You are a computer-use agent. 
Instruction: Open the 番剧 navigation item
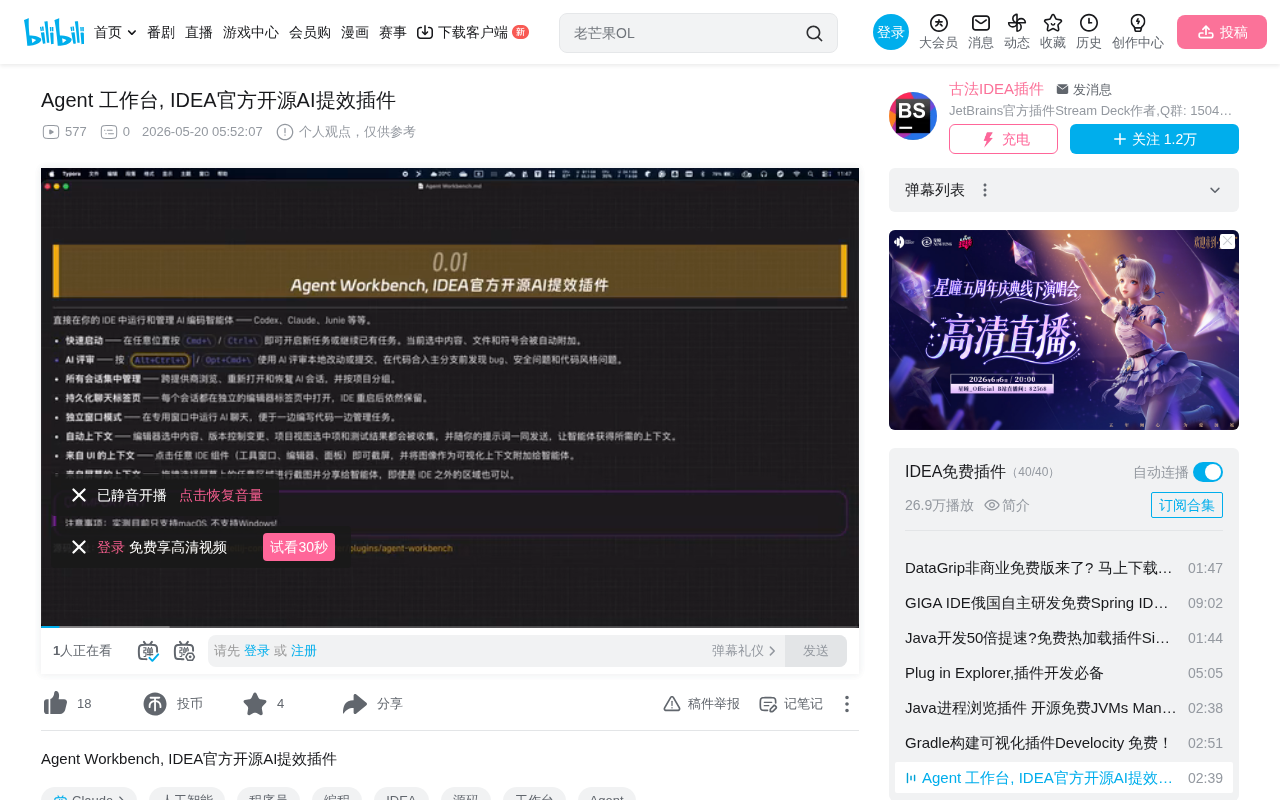[161, 32]
